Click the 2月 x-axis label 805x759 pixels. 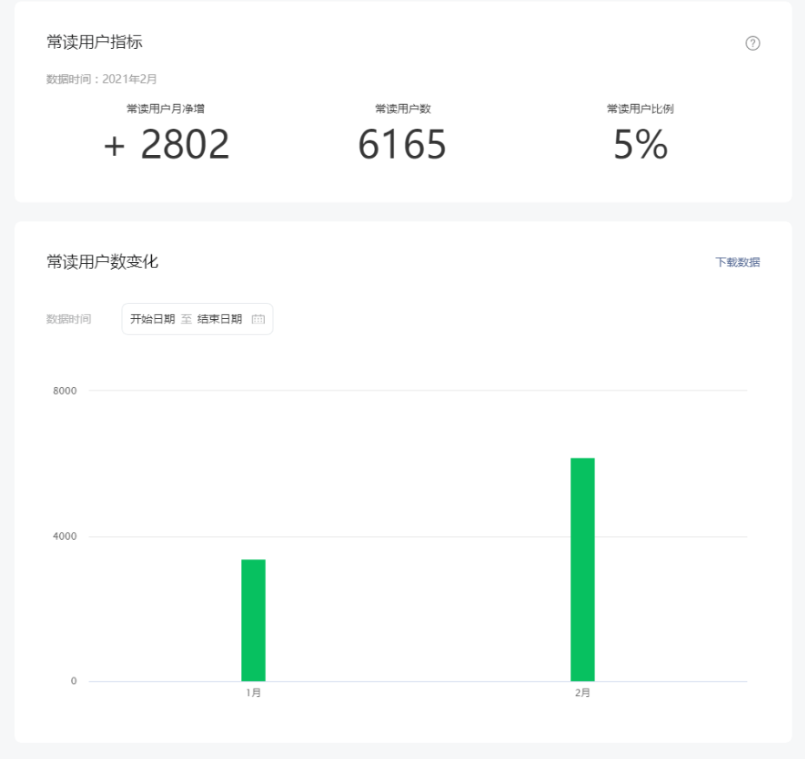[583, 693]
